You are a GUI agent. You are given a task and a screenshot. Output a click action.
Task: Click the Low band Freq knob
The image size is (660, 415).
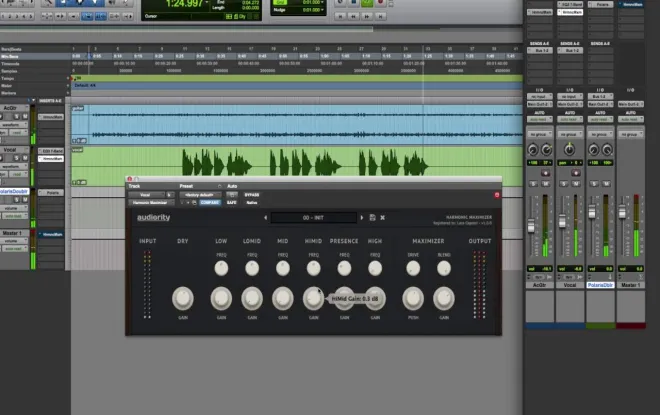pyautogui.click(x=221, y=268)
